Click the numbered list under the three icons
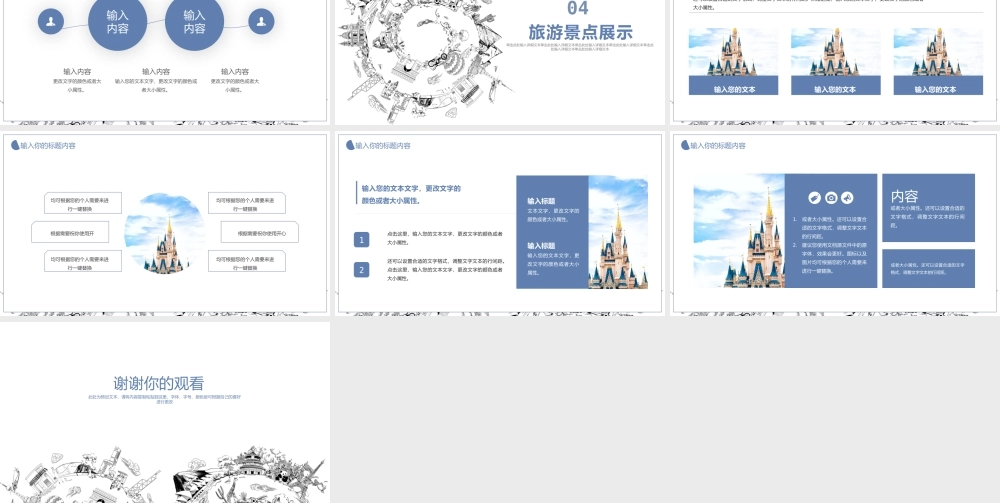 [830, 245]
